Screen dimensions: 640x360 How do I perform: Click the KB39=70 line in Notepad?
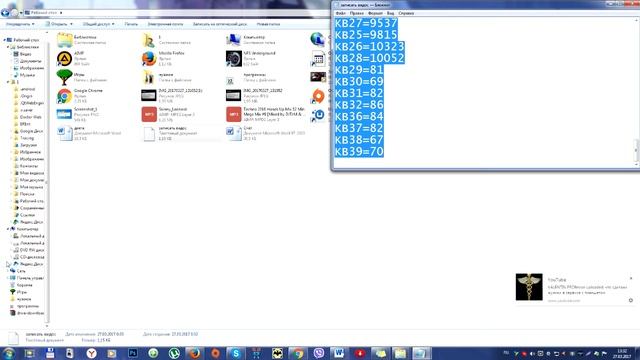point(359,152)
